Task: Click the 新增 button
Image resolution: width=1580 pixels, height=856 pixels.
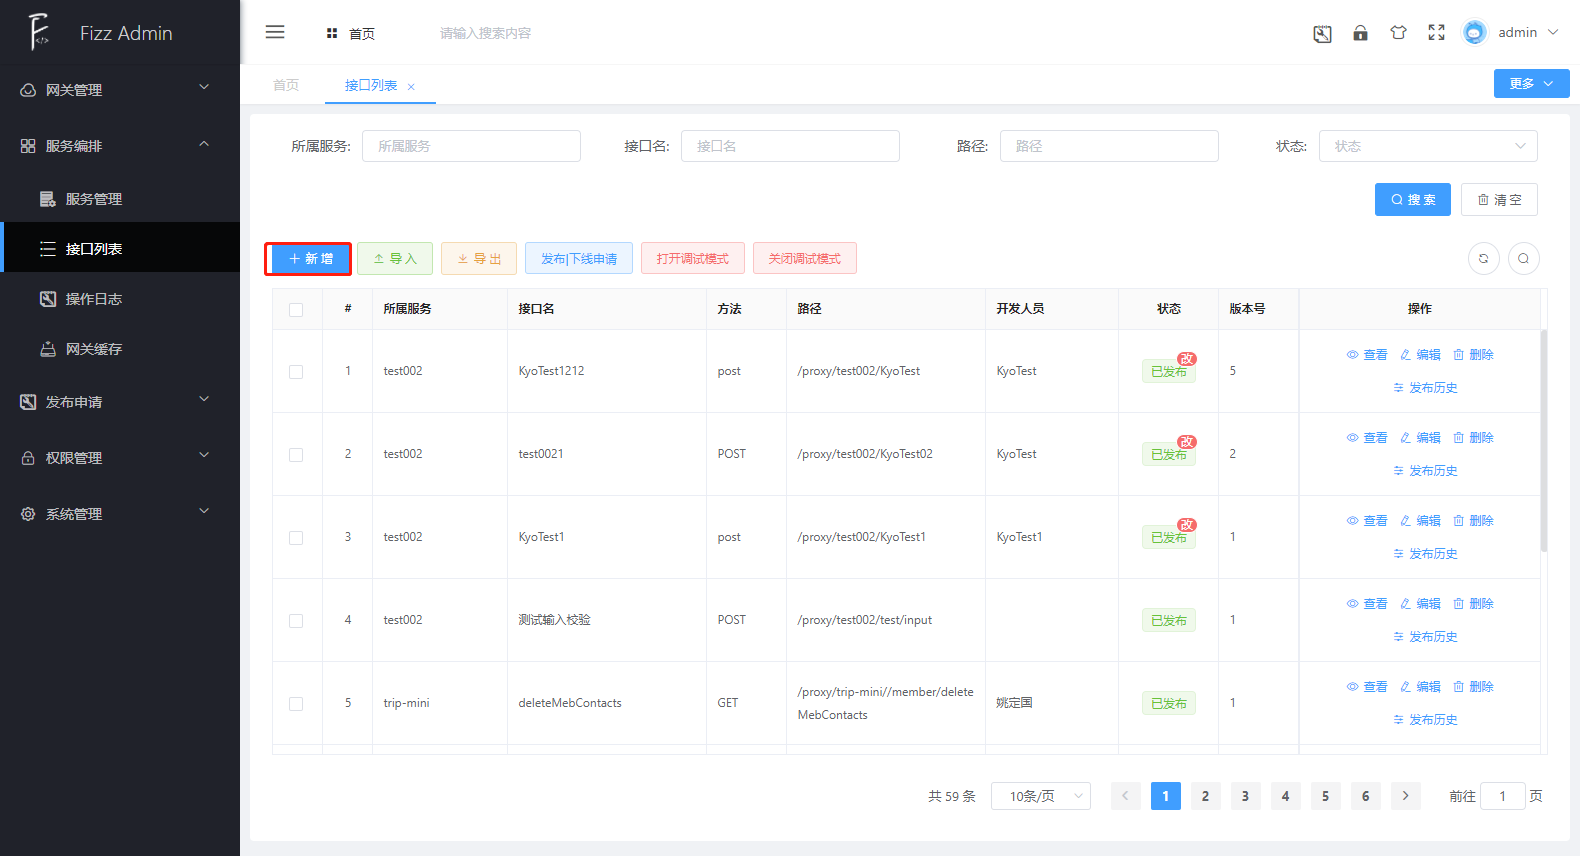Action: pos(308,258)
